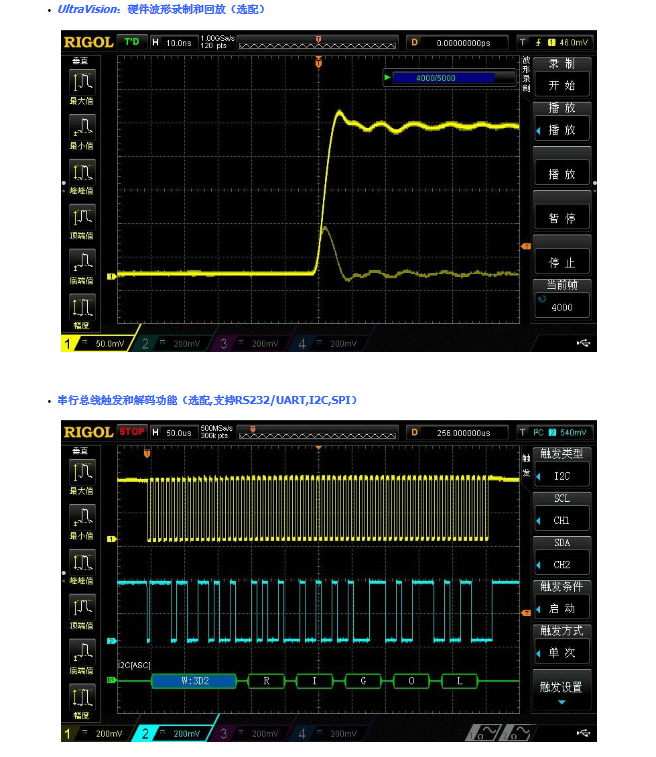This screenshot has width=656, height=757.
Task: Click the USB icon in bottom scope
Action: click(584, 733)
